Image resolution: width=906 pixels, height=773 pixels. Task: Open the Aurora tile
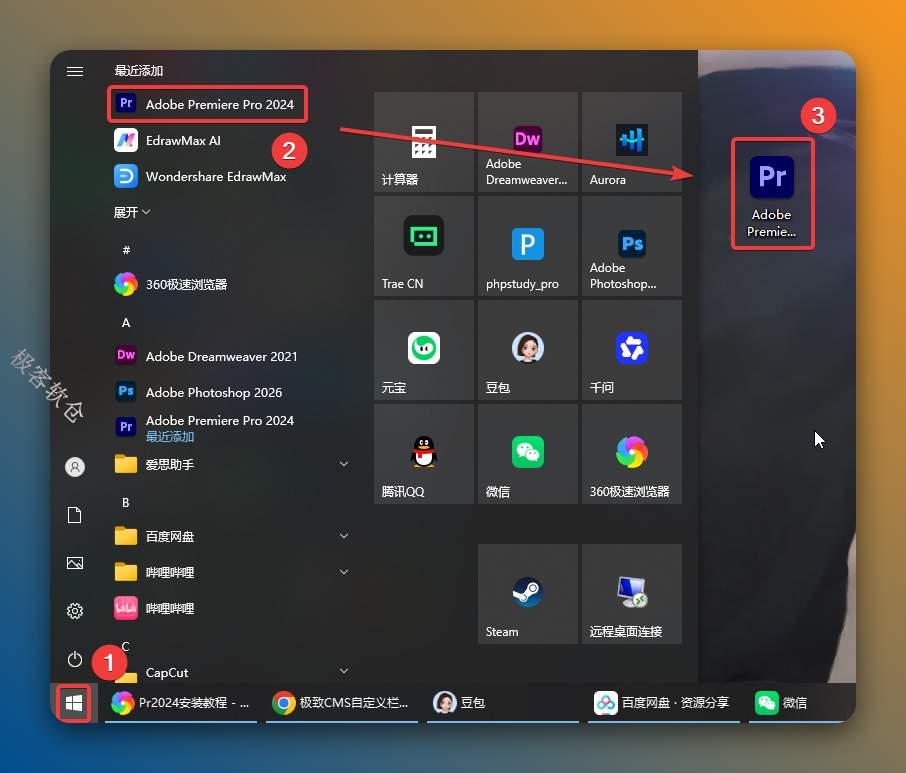click(x=632, y=142)
